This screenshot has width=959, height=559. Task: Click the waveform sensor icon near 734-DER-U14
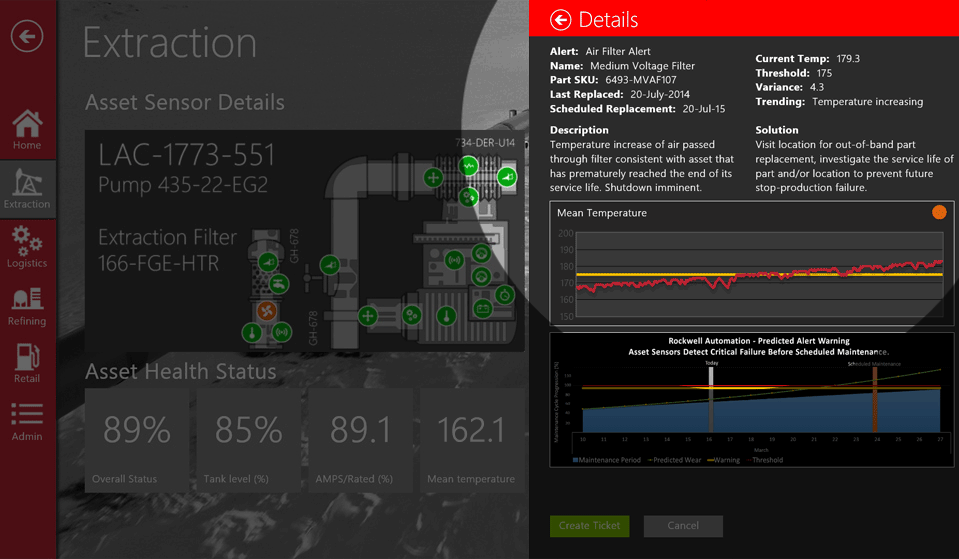468,165
